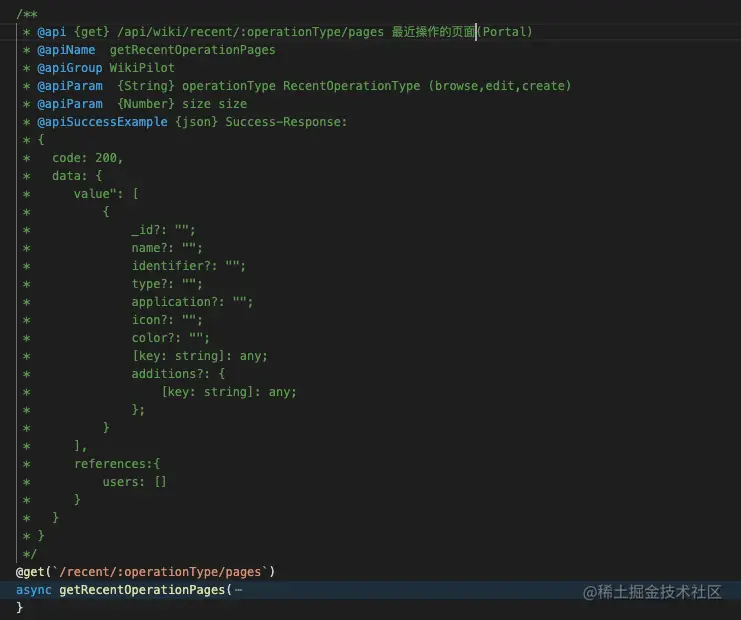Click the @apiSuccessExample tag

coord(102,121)
